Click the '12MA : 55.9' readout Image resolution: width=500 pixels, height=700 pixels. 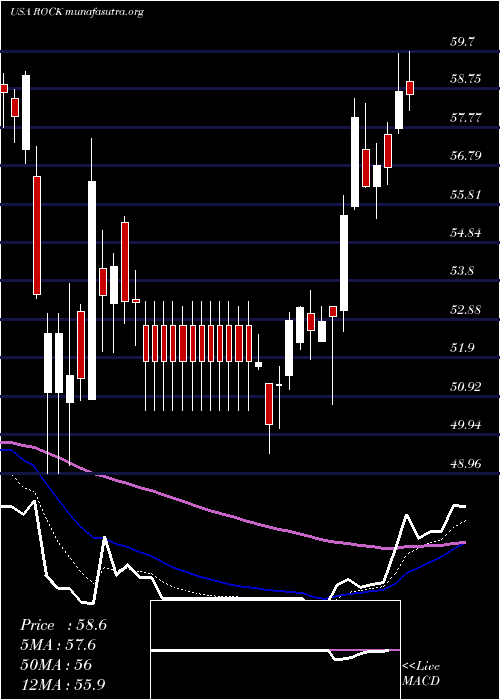pos(63,684)
